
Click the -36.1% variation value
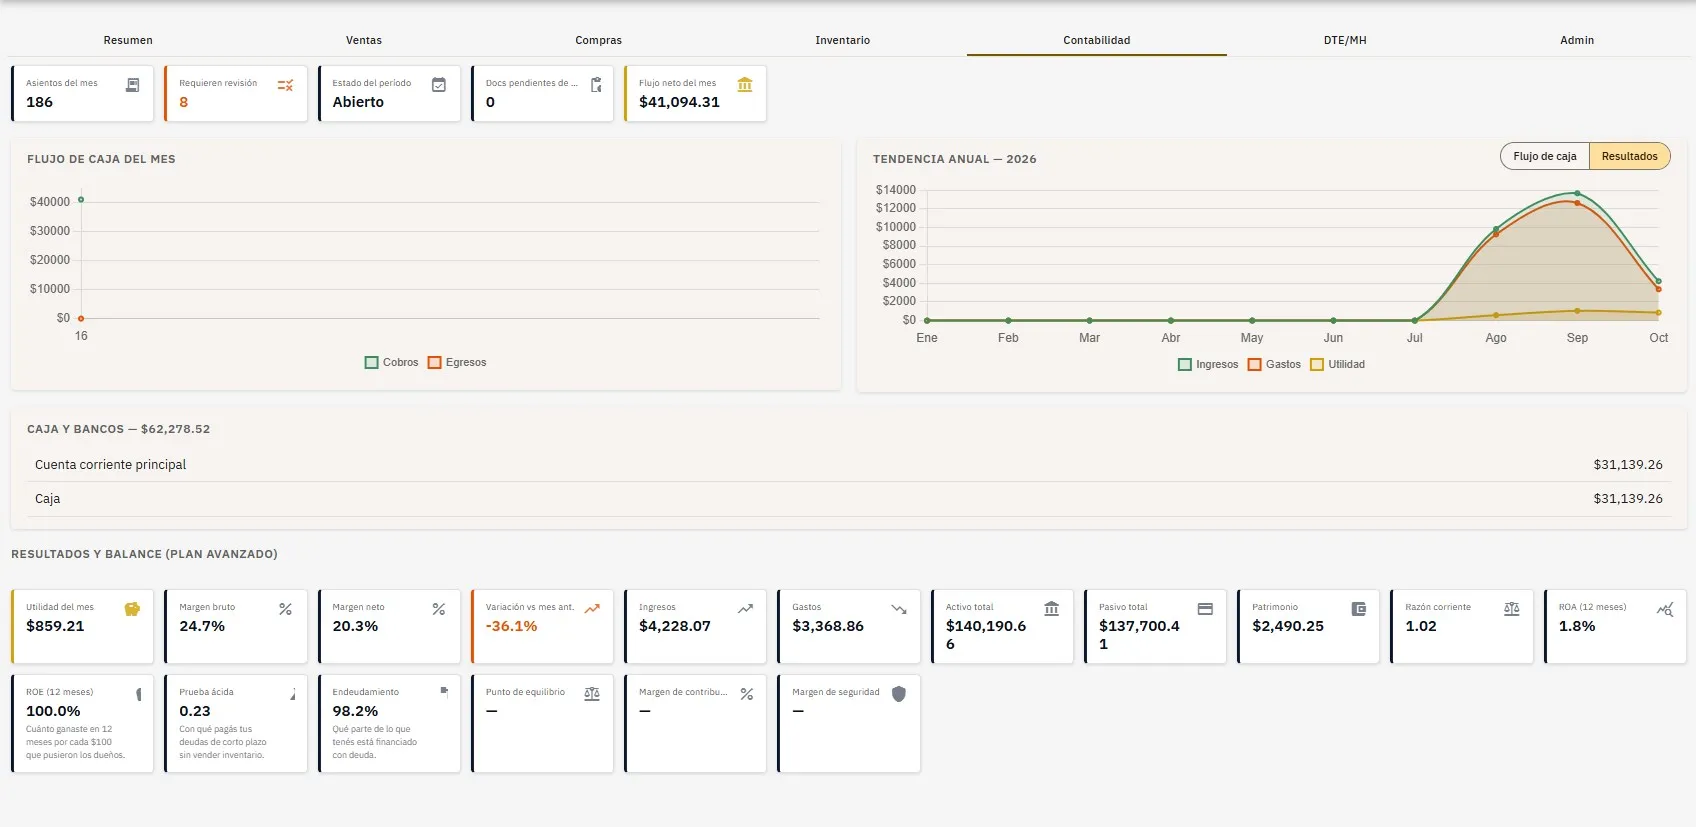(x=511, y=626)
